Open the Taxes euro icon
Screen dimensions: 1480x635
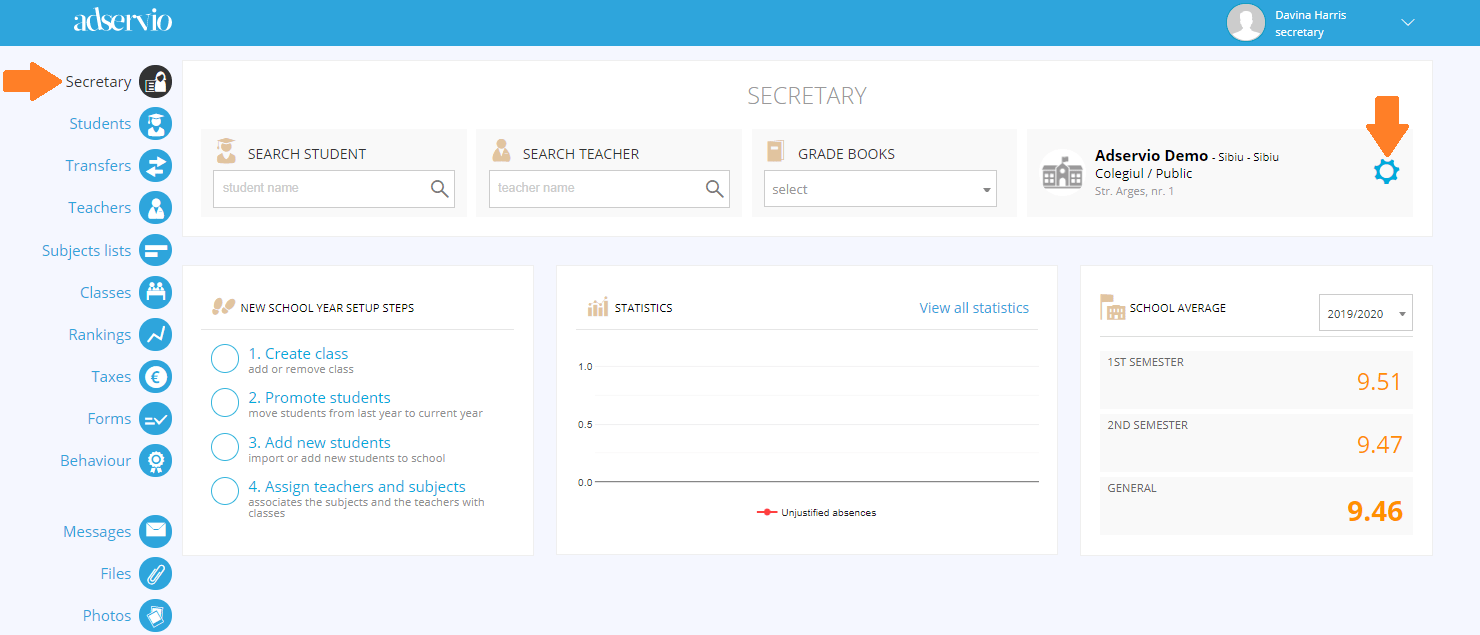coord(155,377)
